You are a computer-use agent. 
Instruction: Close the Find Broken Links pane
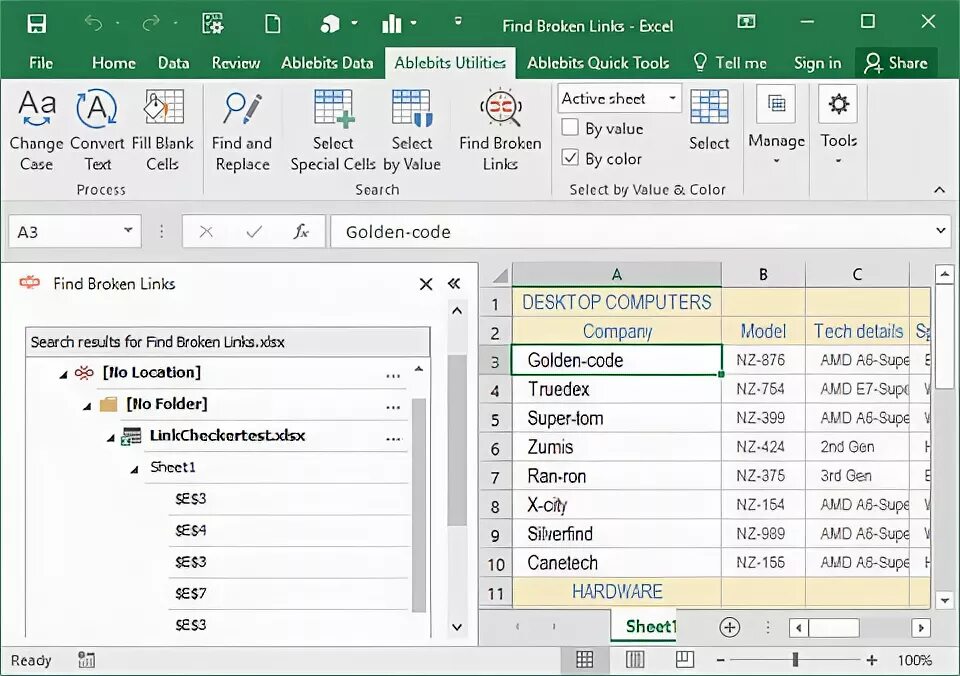(426, 284)
